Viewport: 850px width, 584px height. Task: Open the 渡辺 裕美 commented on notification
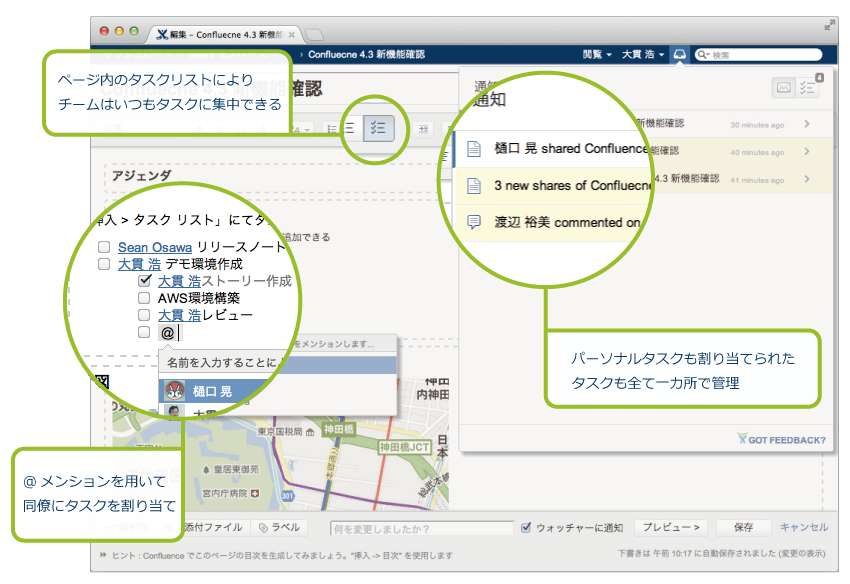point(550,222)
